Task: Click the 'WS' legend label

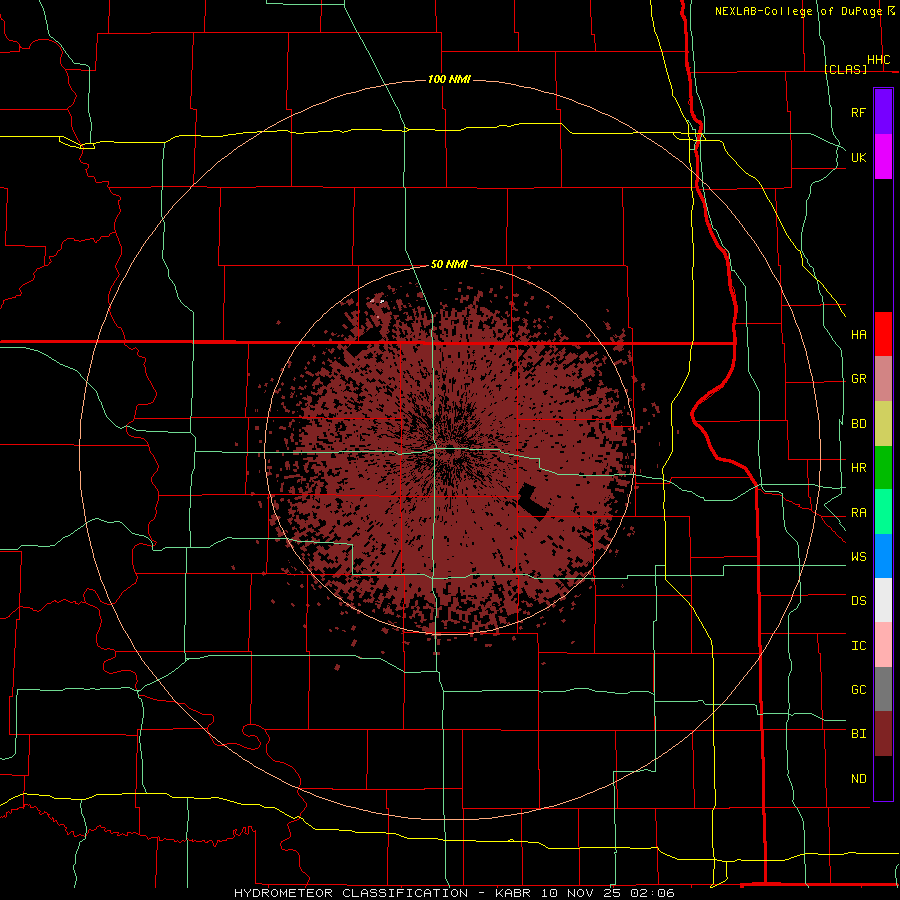Action: tap(858, 557)
